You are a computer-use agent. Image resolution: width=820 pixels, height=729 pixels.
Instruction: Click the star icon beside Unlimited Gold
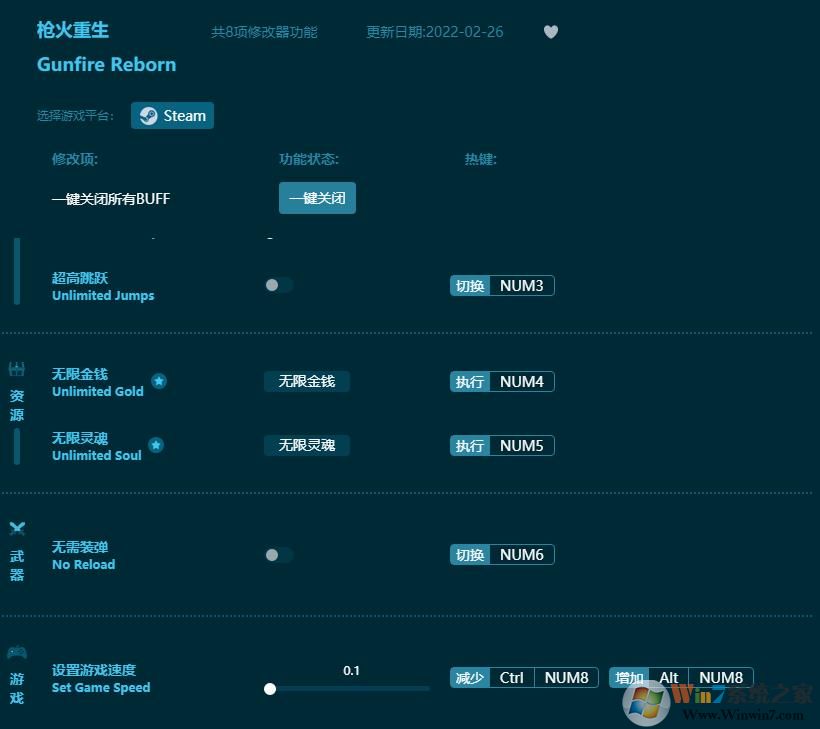159,380
